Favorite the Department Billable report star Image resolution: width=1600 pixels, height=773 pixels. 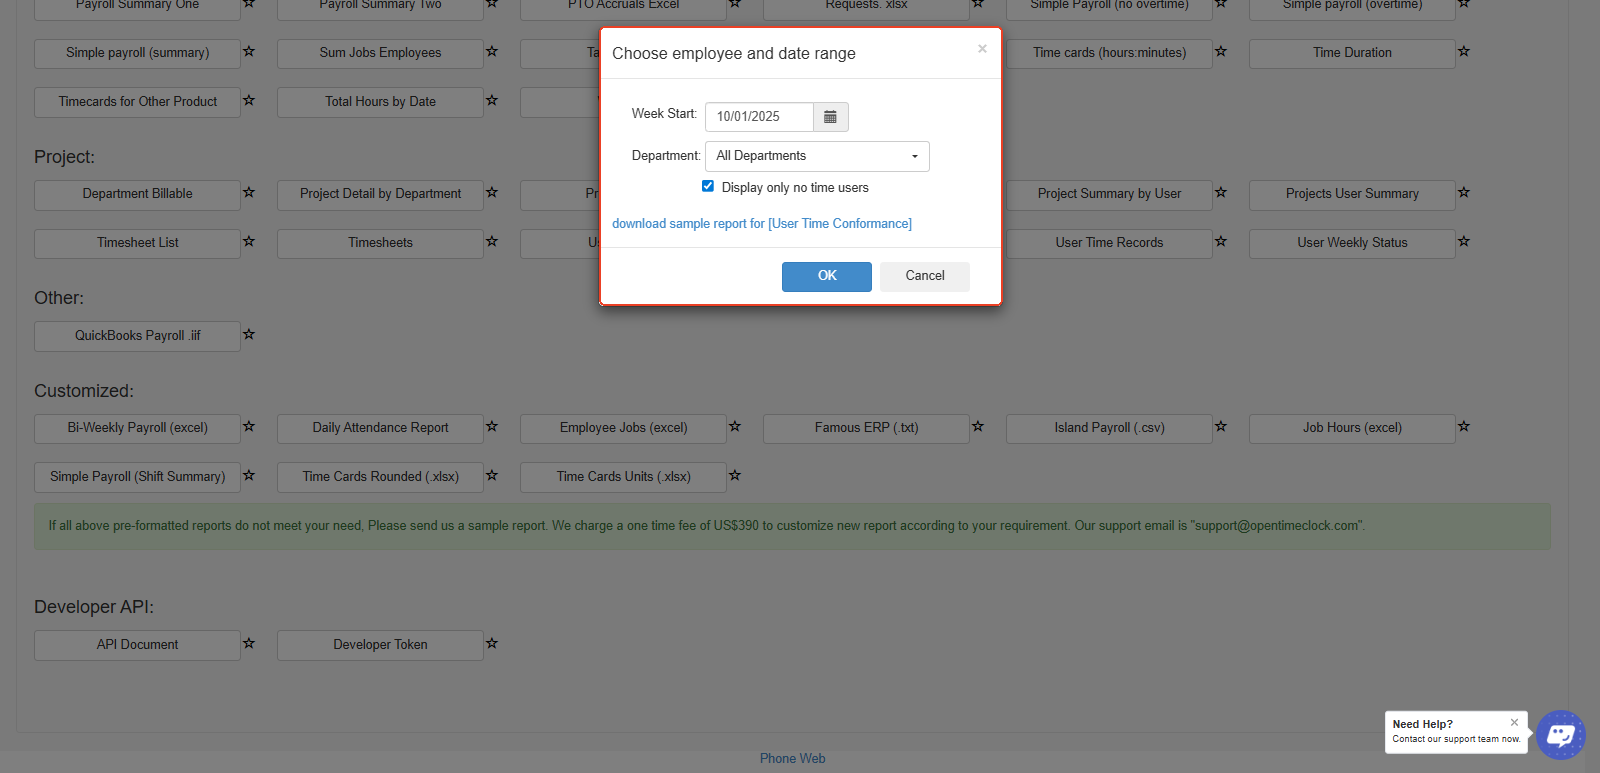click(x=249, y=193)
